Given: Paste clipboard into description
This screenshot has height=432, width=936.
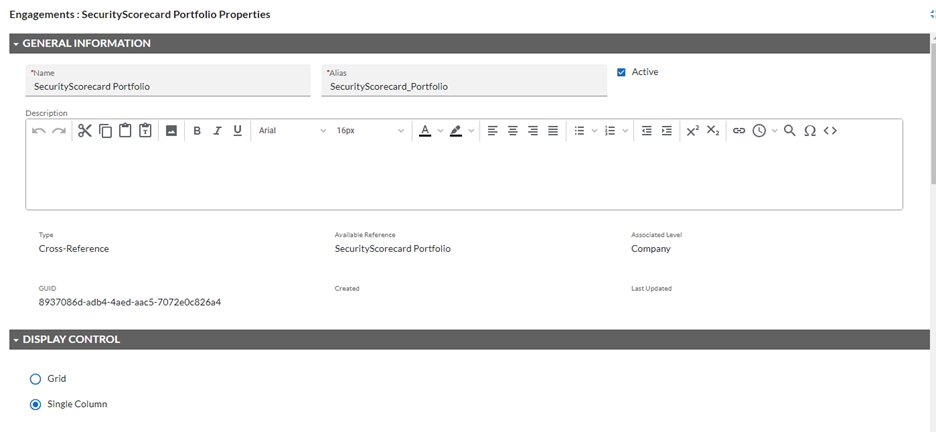Looking at the screenshot, I should 125,131.
